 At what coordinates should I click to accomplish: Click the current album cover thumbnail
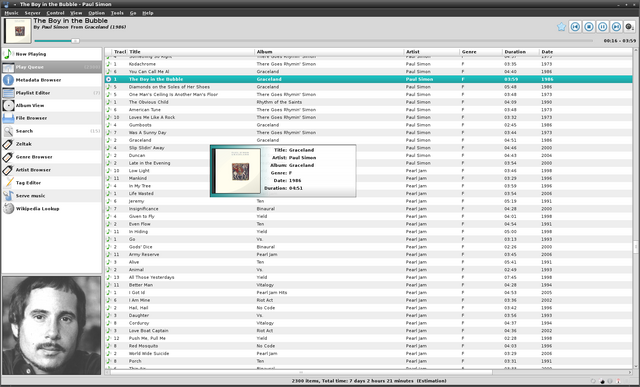tap(18, 31)
